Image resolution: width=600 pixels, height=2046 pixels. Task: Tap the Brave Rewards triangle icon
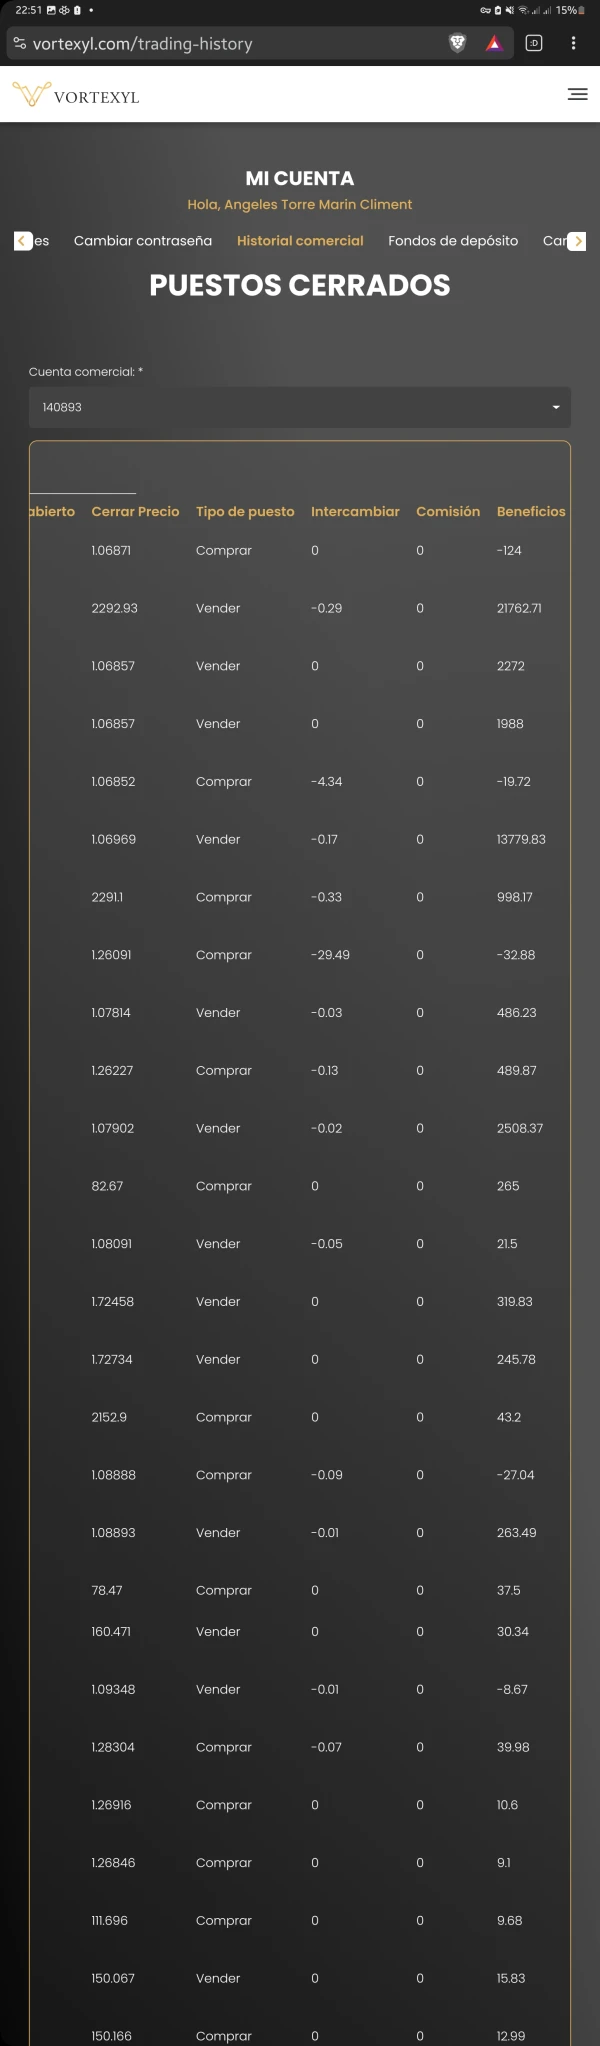point(494,43)
